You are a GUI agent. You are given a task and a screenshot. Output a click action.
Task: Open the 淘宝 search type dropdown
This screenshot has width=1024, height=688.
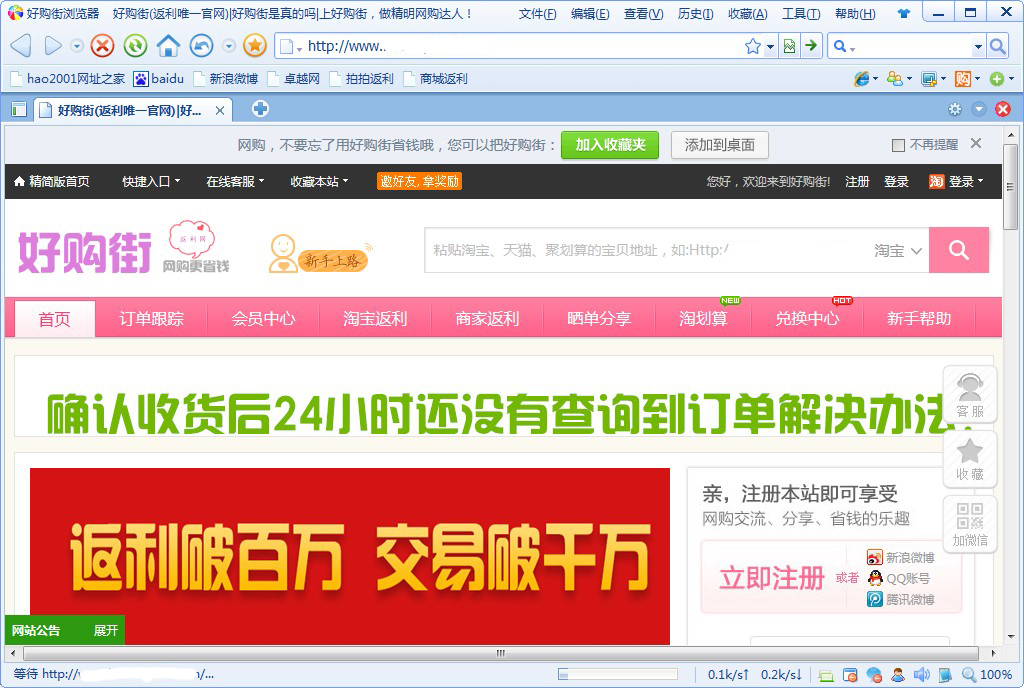click(898, 251)
